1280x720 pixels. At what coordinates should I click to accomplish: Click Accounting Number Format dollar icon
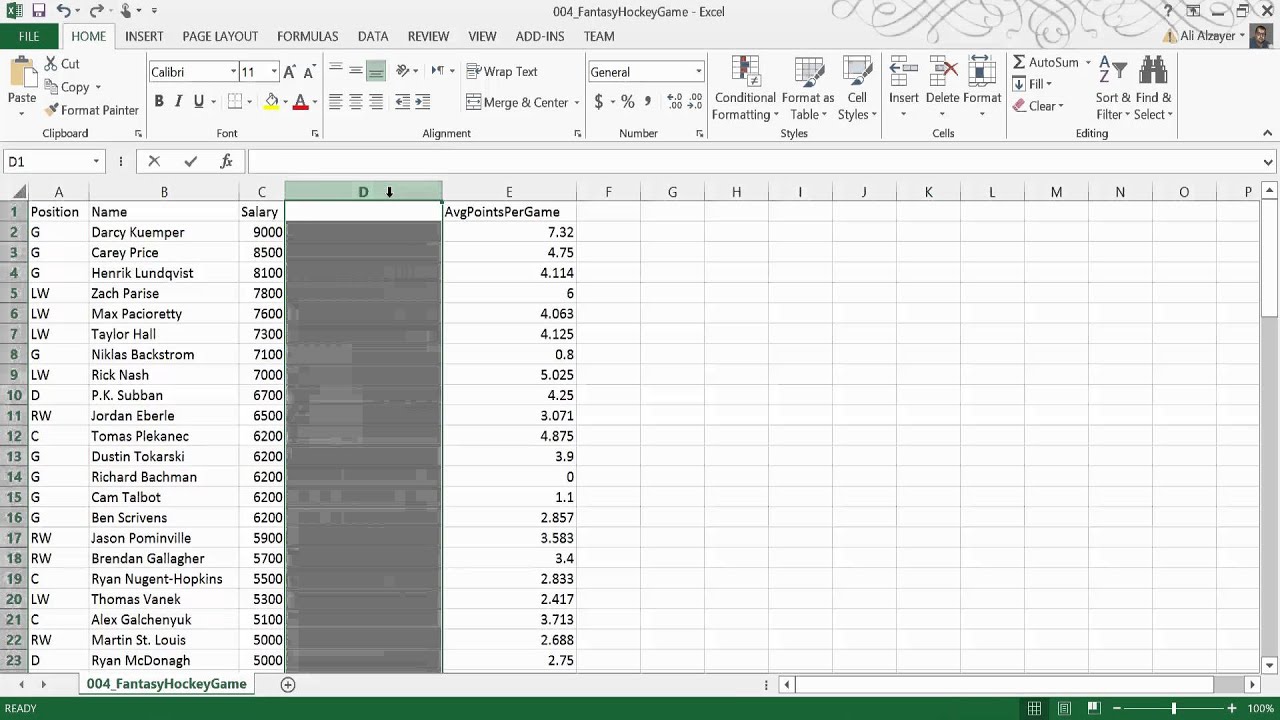(598, 102)
